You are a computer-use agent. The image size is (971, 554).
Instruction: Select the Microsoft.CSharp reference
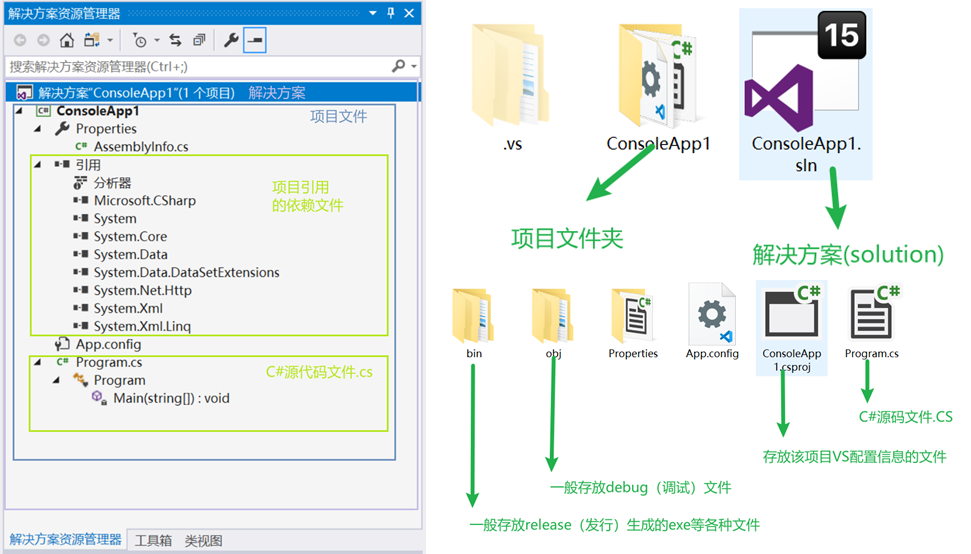pyautogui.click(x=134, y=201)
